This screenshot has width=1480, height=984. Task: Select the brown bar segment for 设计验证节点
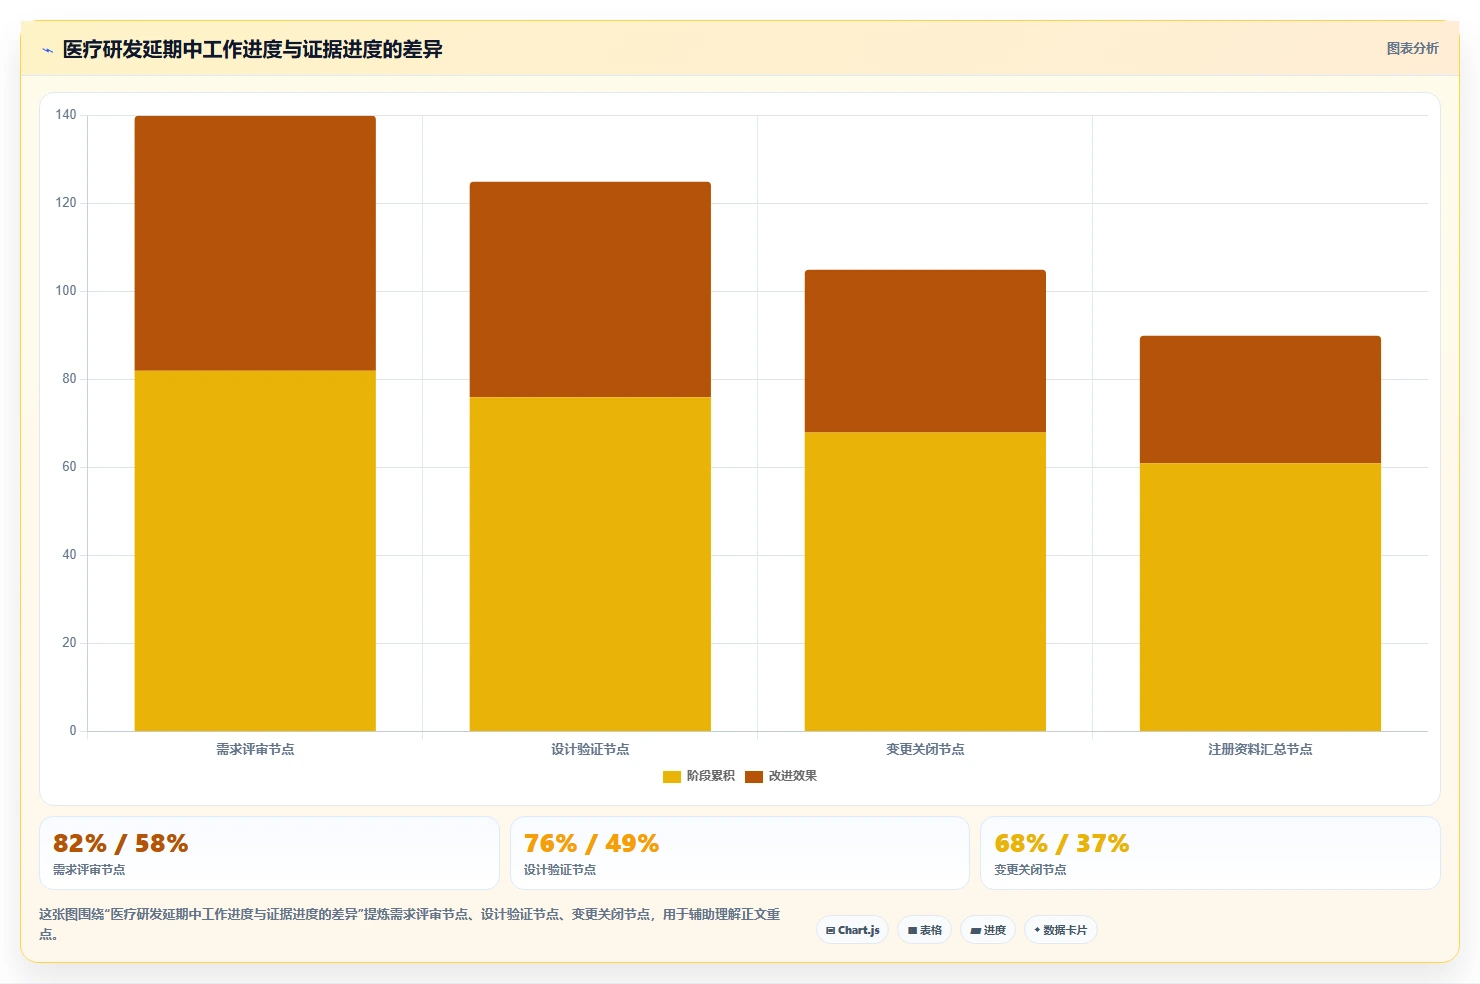click(x=590, y=289)
